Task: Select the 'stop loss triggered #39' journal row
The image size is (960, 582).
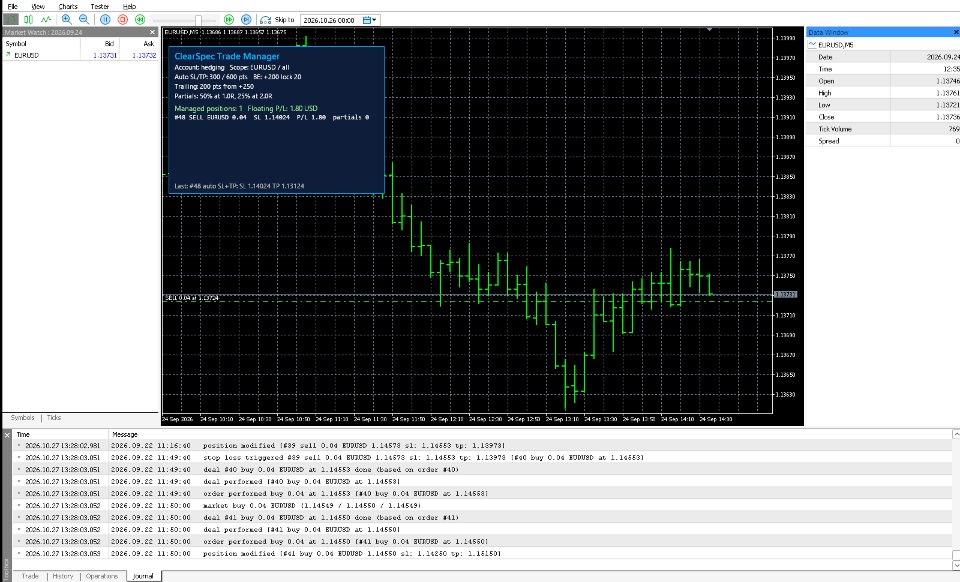Action: [x=482, y=457]
